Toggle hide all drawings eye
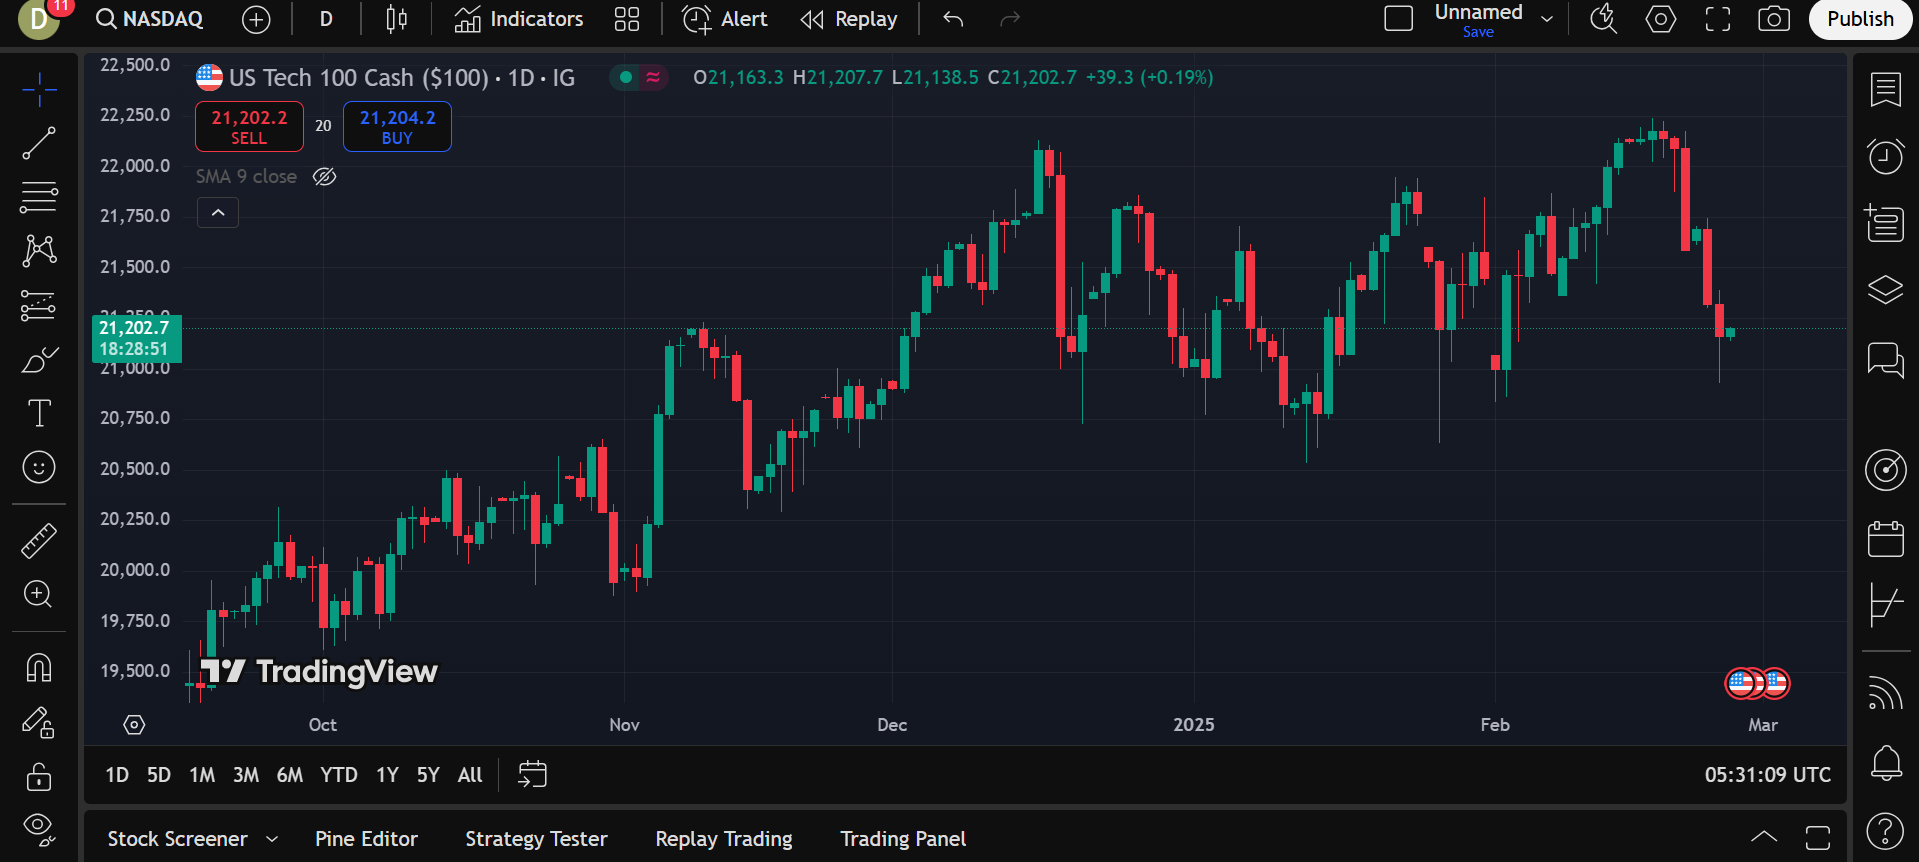The width and height of the screenshot is (1919, 862). (x=39, y=828)
